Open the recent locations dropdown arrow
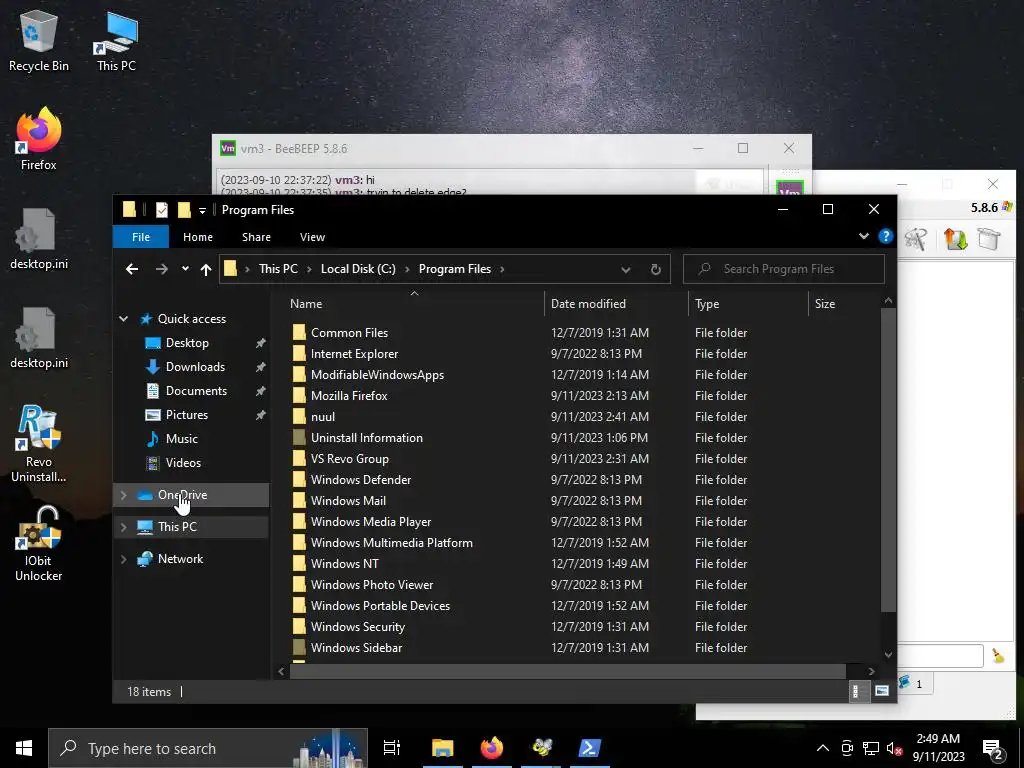The width and height of the screenshot is (1024, 768). point(185,269)
